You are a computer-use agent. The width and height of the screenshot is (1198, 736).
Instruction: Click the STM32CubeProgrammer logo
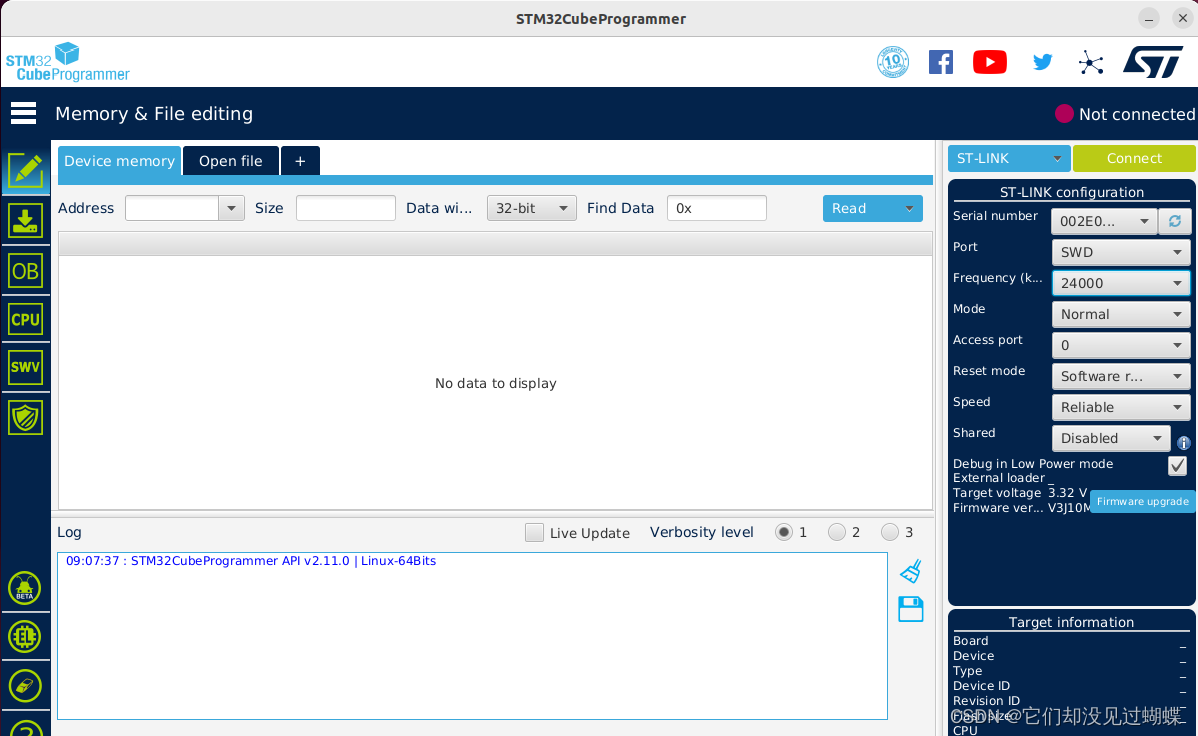click(67, 63)
